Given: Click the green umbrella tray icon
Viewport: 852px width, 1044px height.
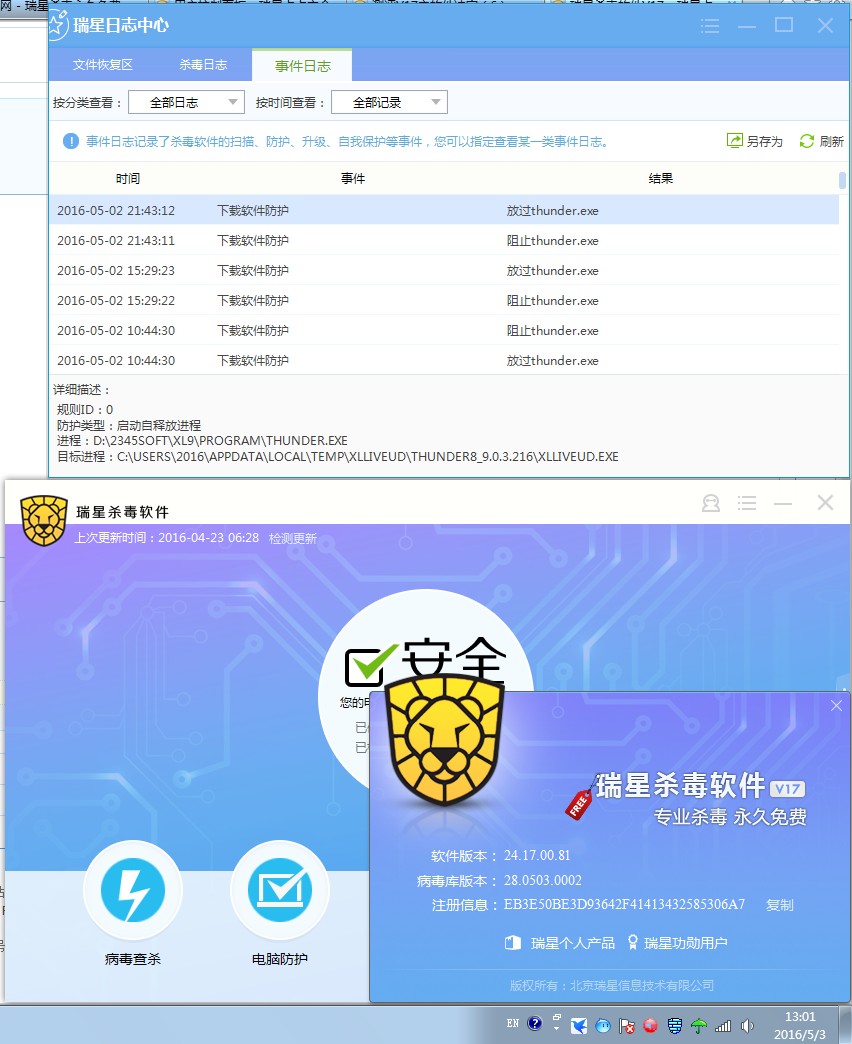Looking at the screenshot, I should click(698, 1026).
